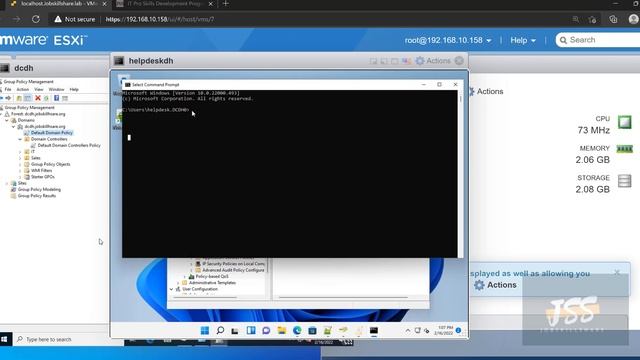Viewport: 640px width, 360px height.
Task: Click the browser zoom indicator icon
Action: (x=576, y=19)
